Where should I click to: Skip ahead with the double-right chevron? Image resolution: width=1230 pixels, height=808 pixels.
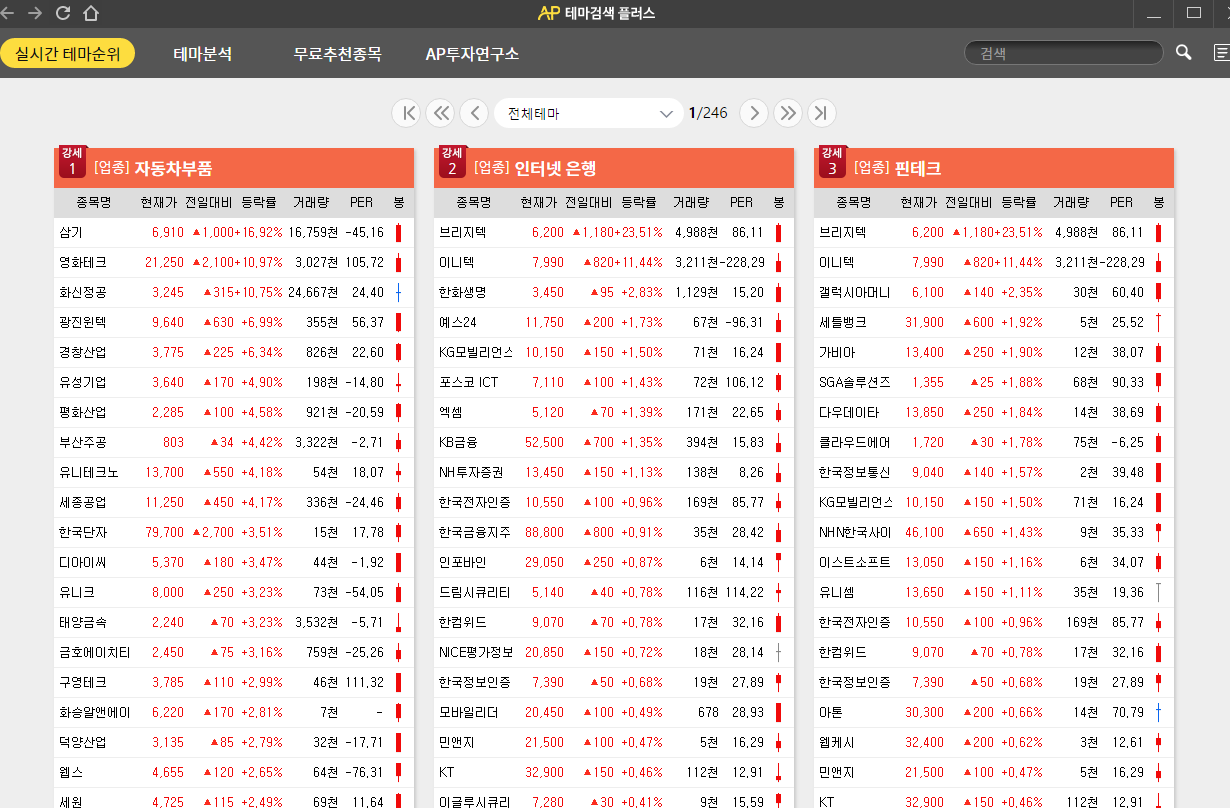pyautogui.click(x=788, y=113)
